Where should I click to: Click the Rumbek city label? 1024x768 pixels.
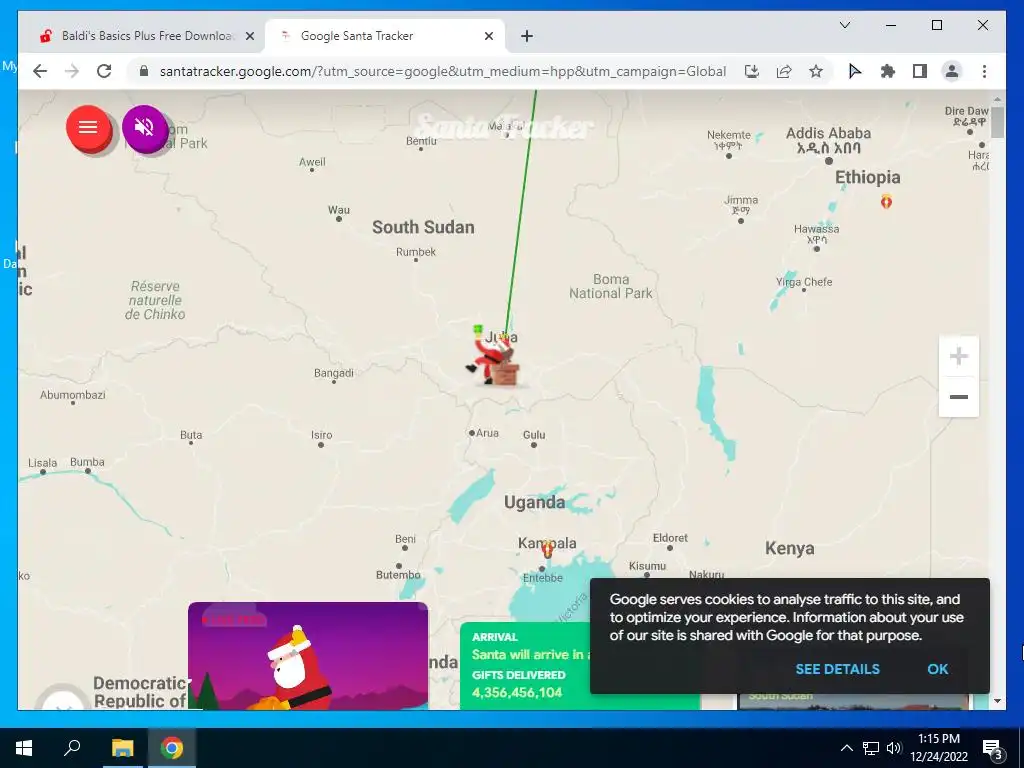click(415, 252)
